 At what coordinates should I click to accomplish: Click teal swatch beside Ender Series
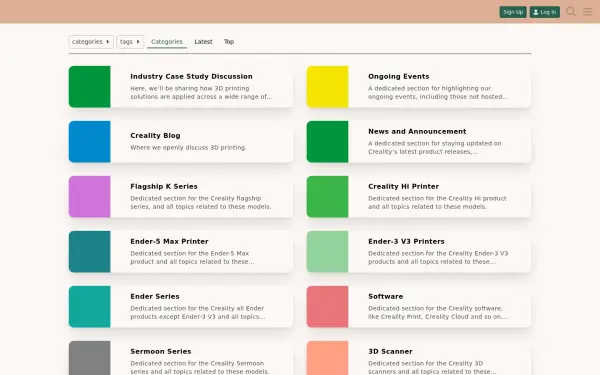90,307
